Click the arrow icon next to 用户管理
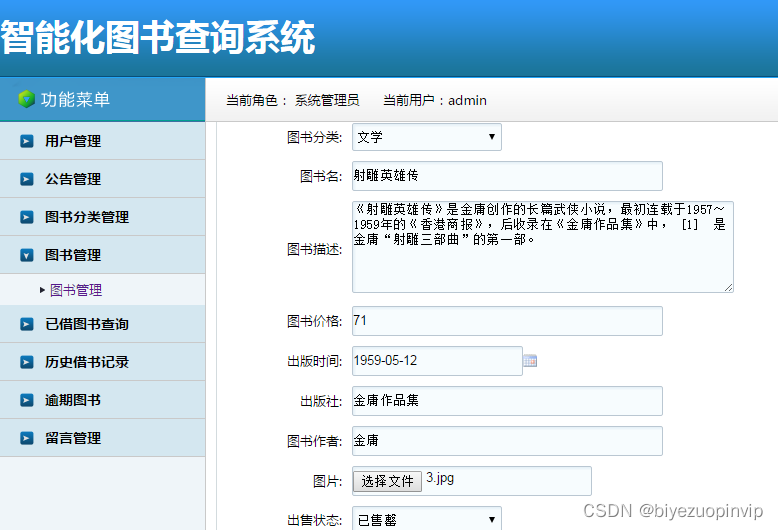 27,141
